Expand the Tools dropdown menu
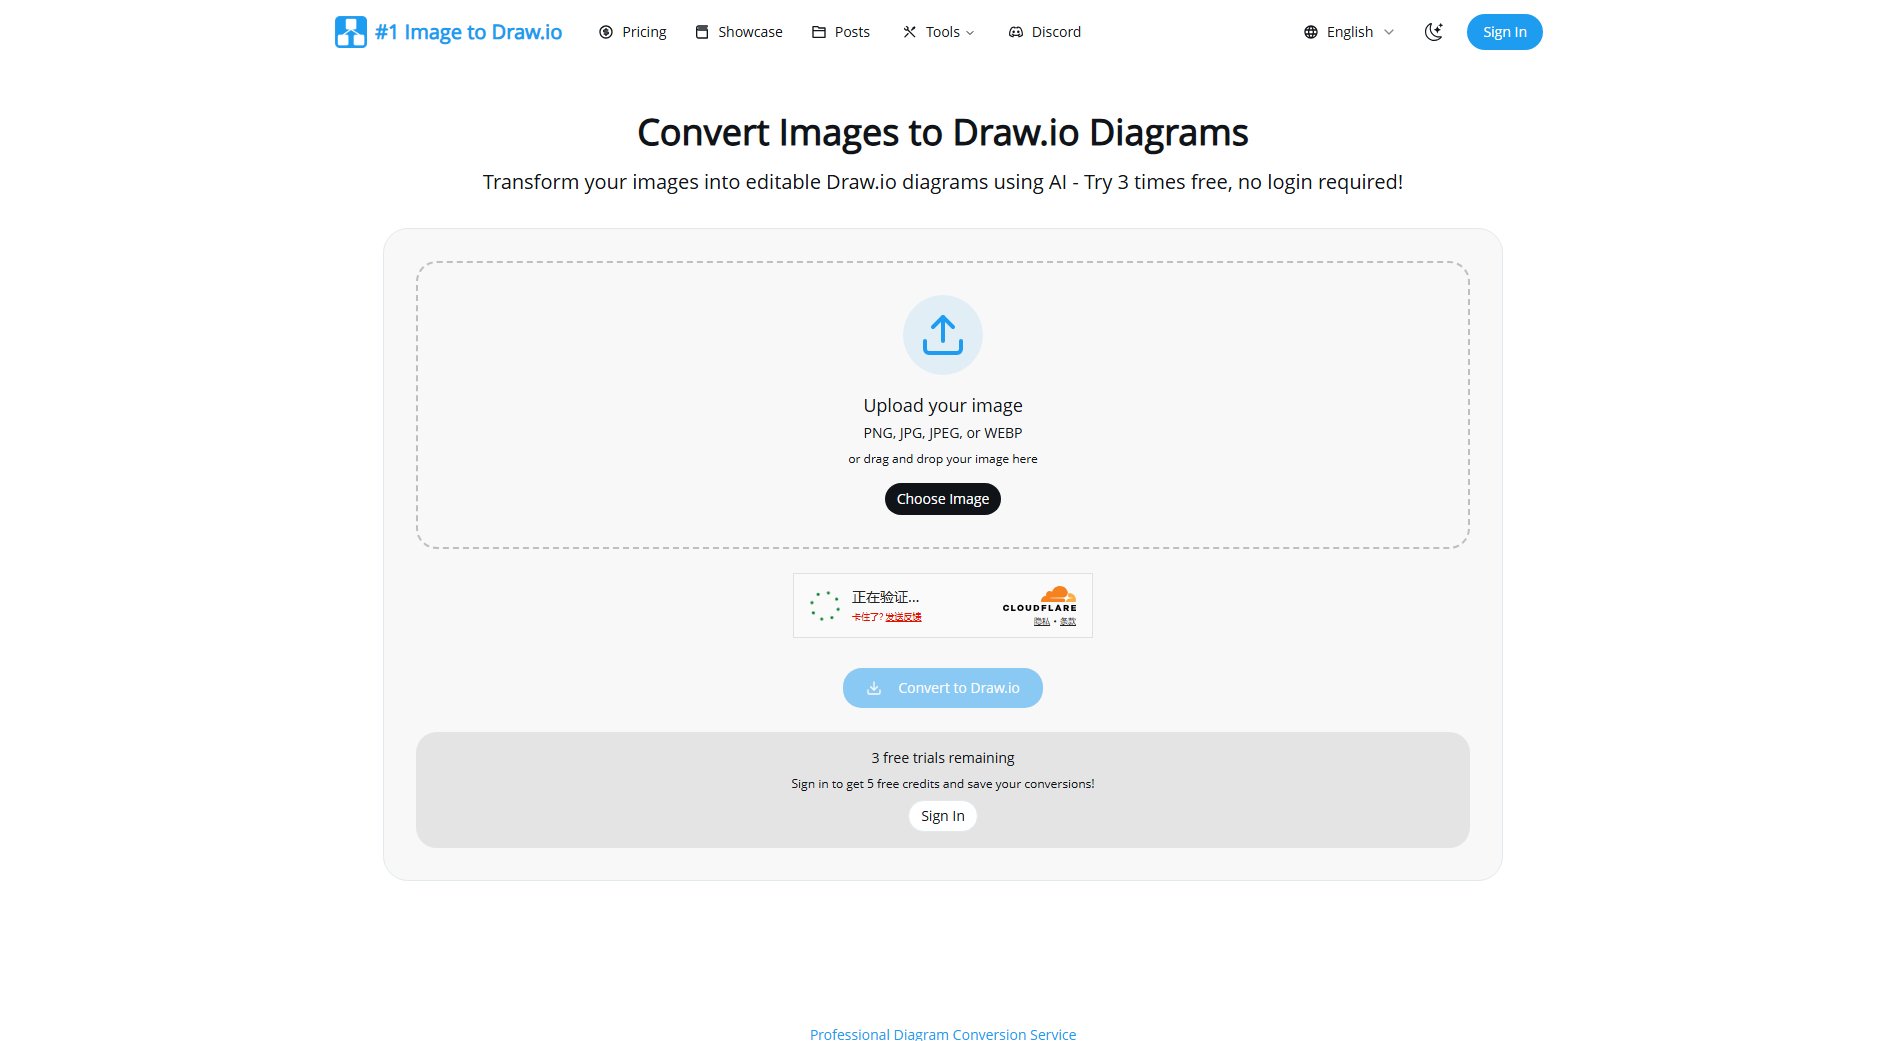This screenshot has height=1041, width=1886. pos(938,32)
